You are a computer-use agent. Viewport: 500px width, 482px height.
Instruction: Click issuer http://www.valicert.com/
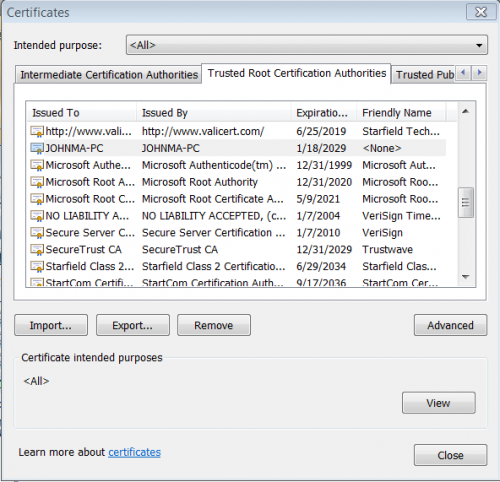[203, 131]
